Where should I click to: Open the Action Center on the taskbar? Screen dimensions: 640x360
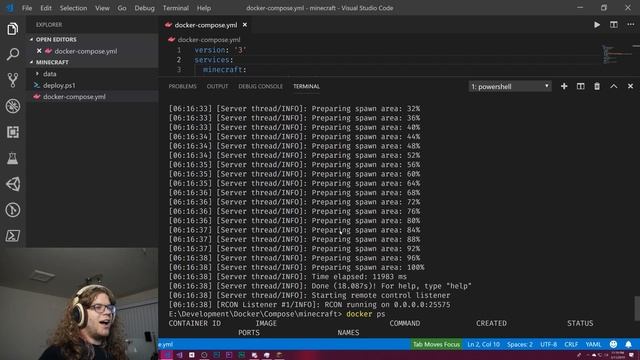pyautogui.click(x=632, y=355)
